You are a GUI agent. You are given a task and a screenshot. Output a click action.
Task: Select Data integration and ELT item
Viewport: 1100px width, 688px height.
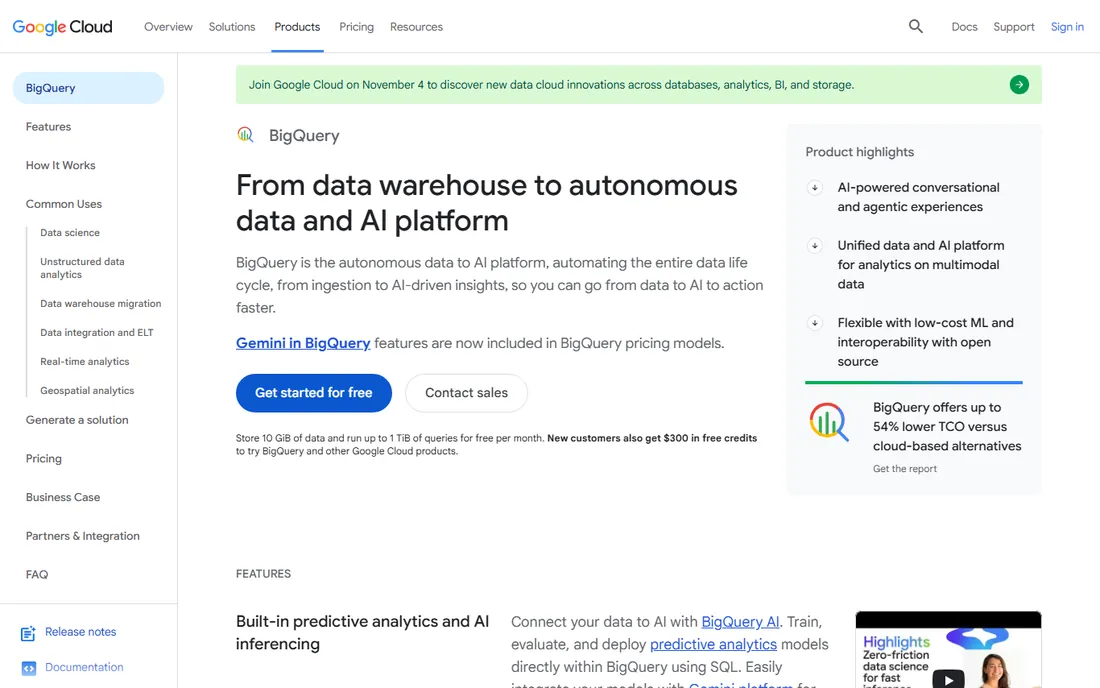(x=97, y=332)
